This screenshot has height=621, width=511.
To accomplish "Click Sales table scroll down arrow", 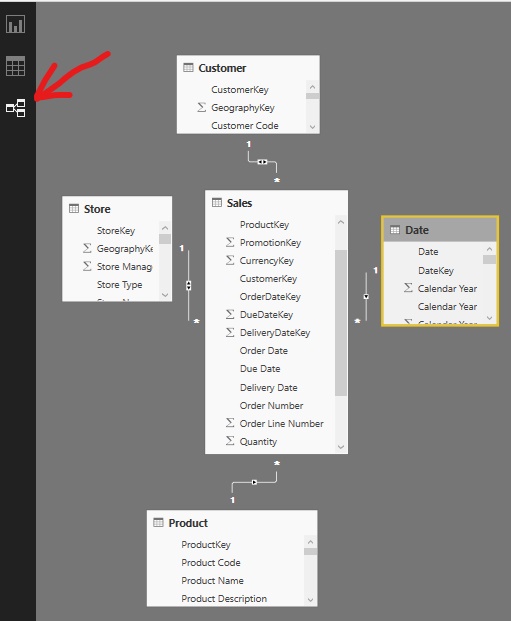I will click(341, 447).
